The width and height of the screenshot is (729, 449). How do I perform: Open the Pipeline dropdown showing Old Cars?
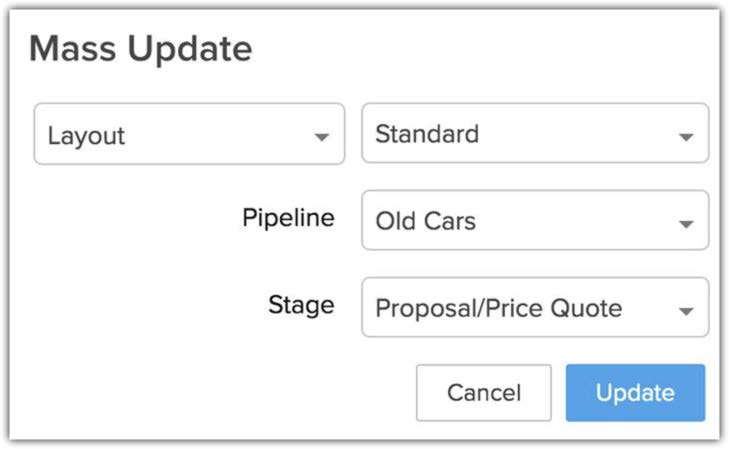click(534, 221)
